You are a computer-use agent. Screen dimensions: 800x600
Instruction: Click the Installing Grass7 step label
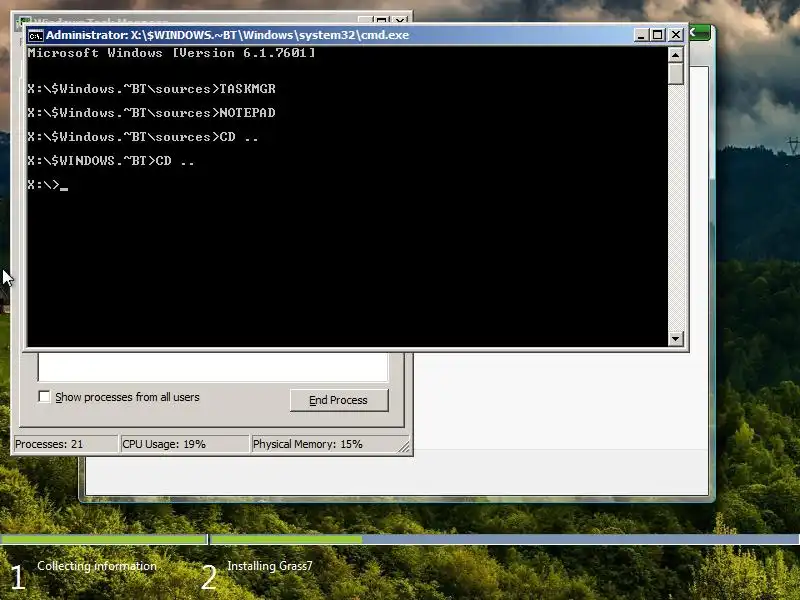pos(270,566)
